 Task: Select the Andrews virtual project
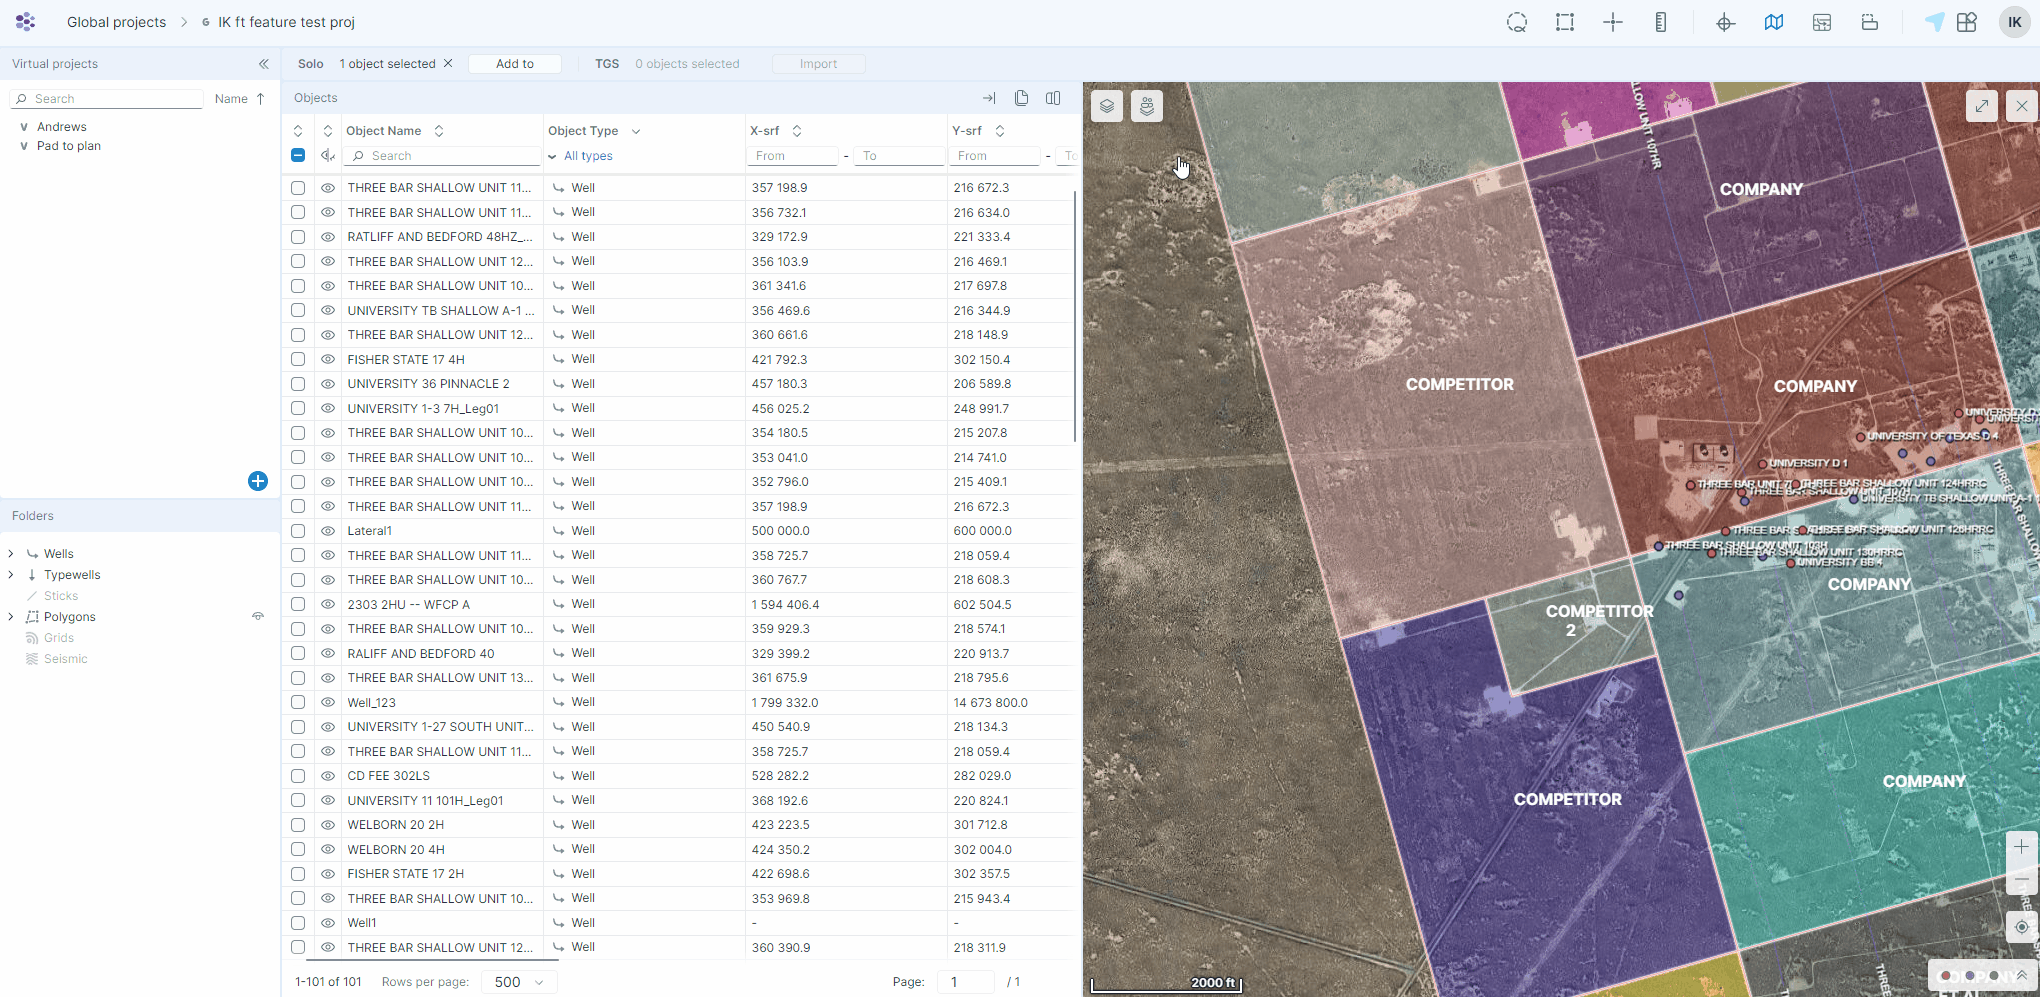(62, 127)
